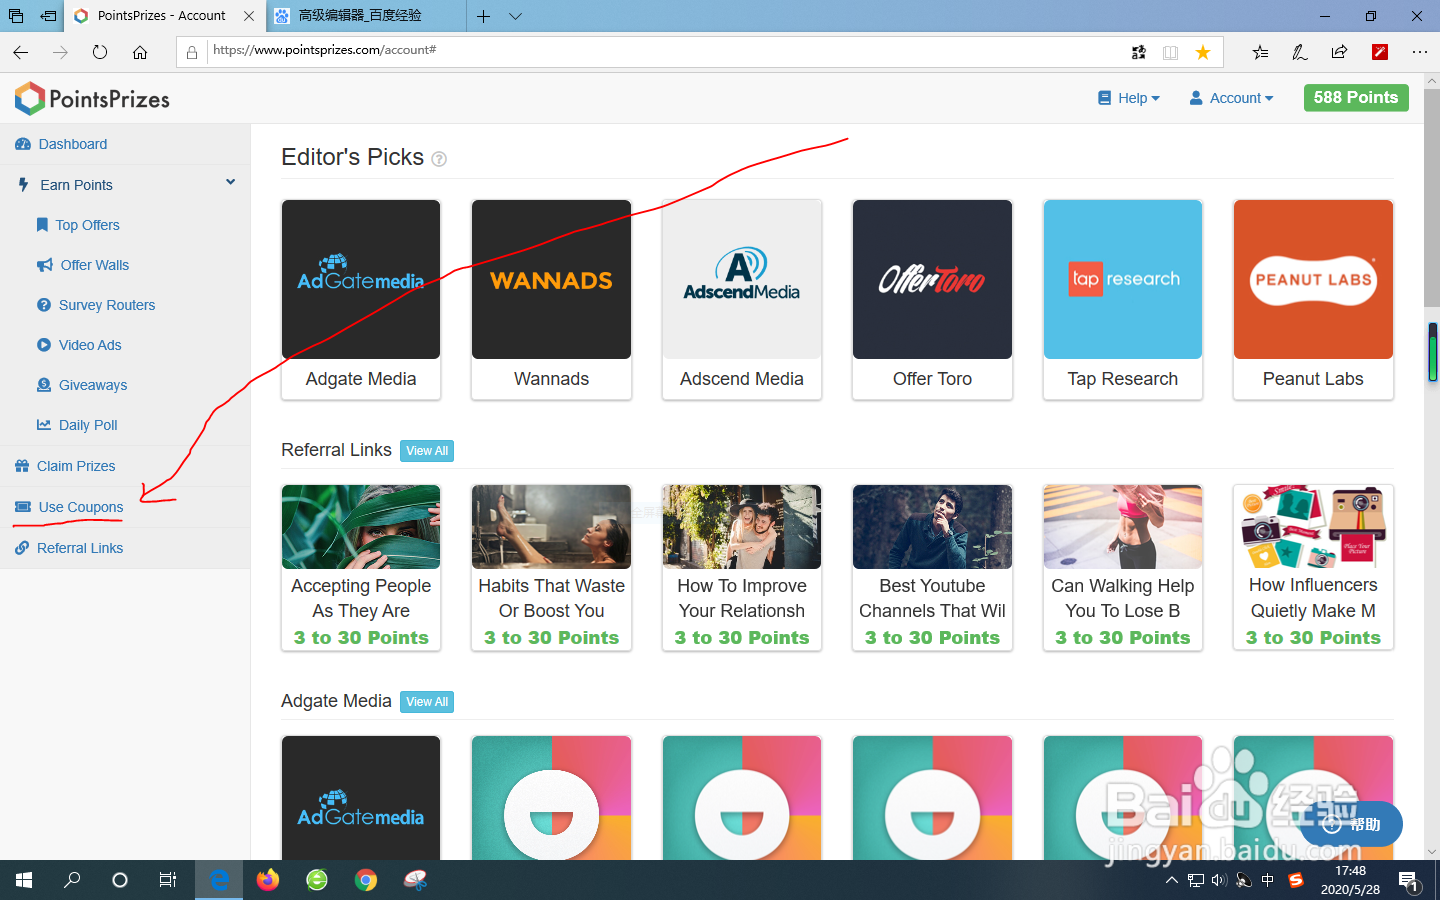Open a new tab with plus
The width and height of the screenshot is (1440, 900).
coord(483,16)
